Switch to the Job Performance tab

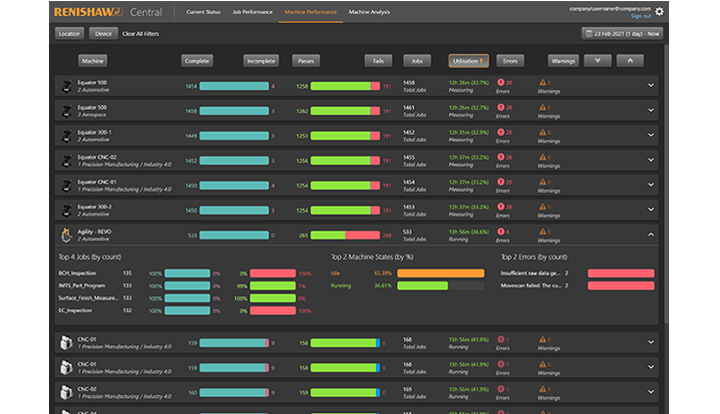click(252, 12)
